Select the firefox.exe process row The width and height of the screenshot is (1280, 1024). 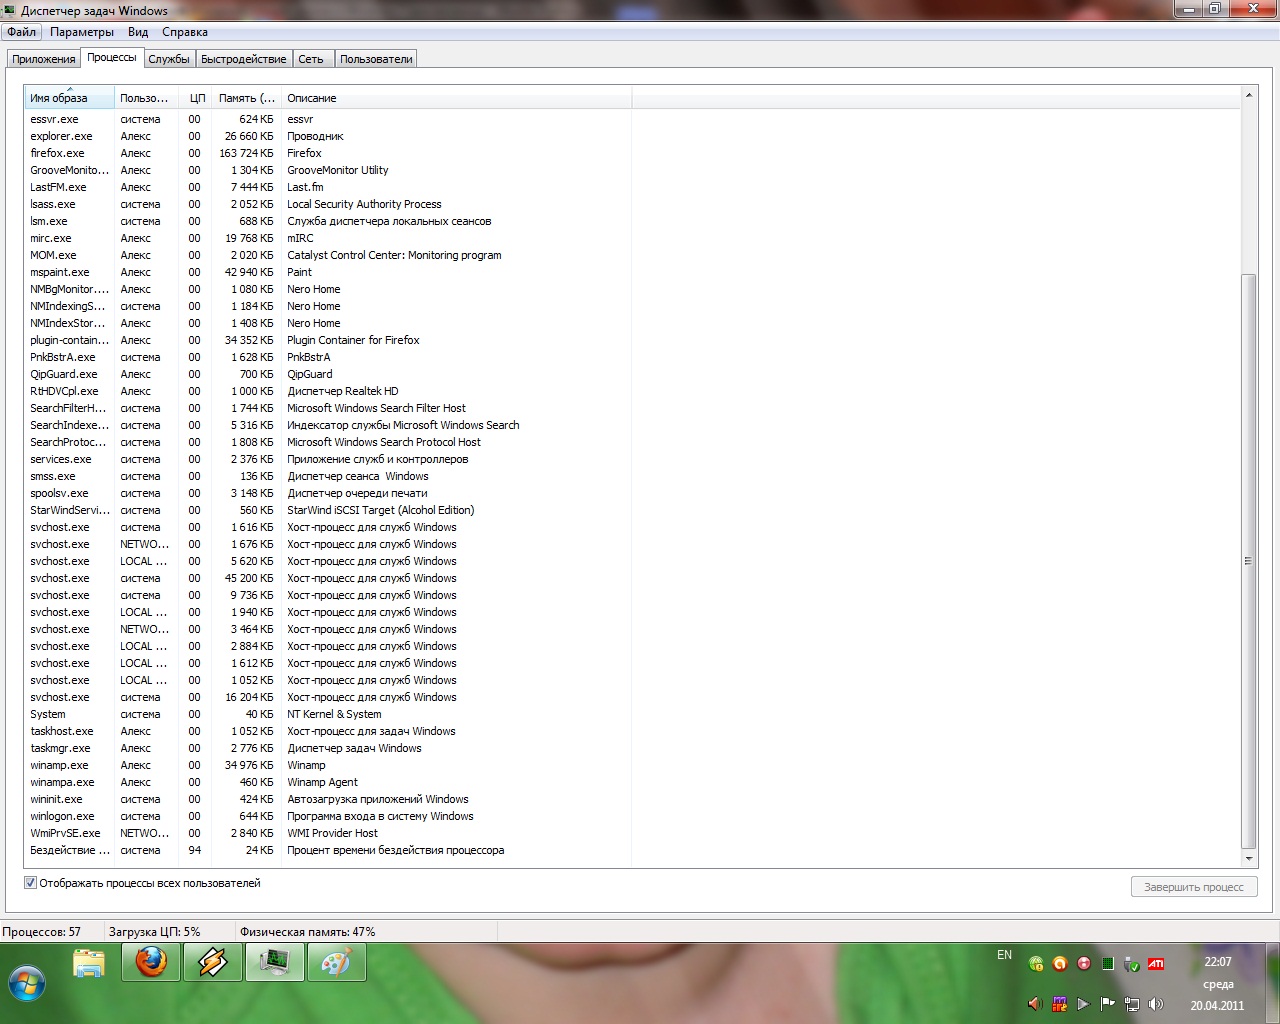click(x=58, y=153)
